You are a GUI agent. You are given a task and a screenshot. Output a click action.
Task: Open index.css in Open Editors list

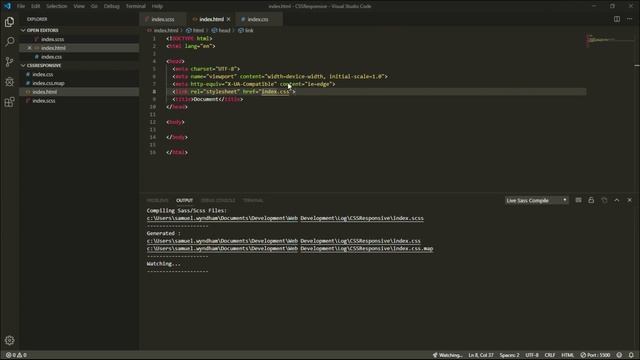79,57
